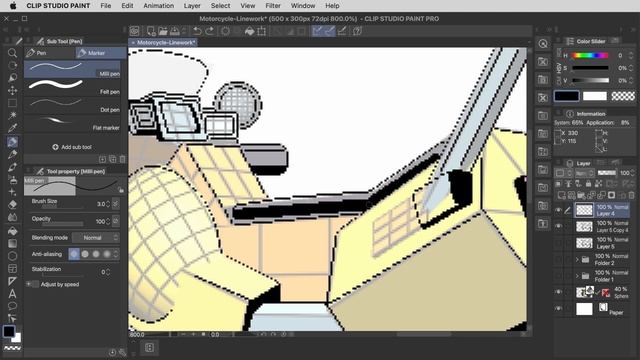Image resolution: width=640 pixels, height=360 pixels.
Task: Select the transparent checkered color swatch
Action: [623, 96]
